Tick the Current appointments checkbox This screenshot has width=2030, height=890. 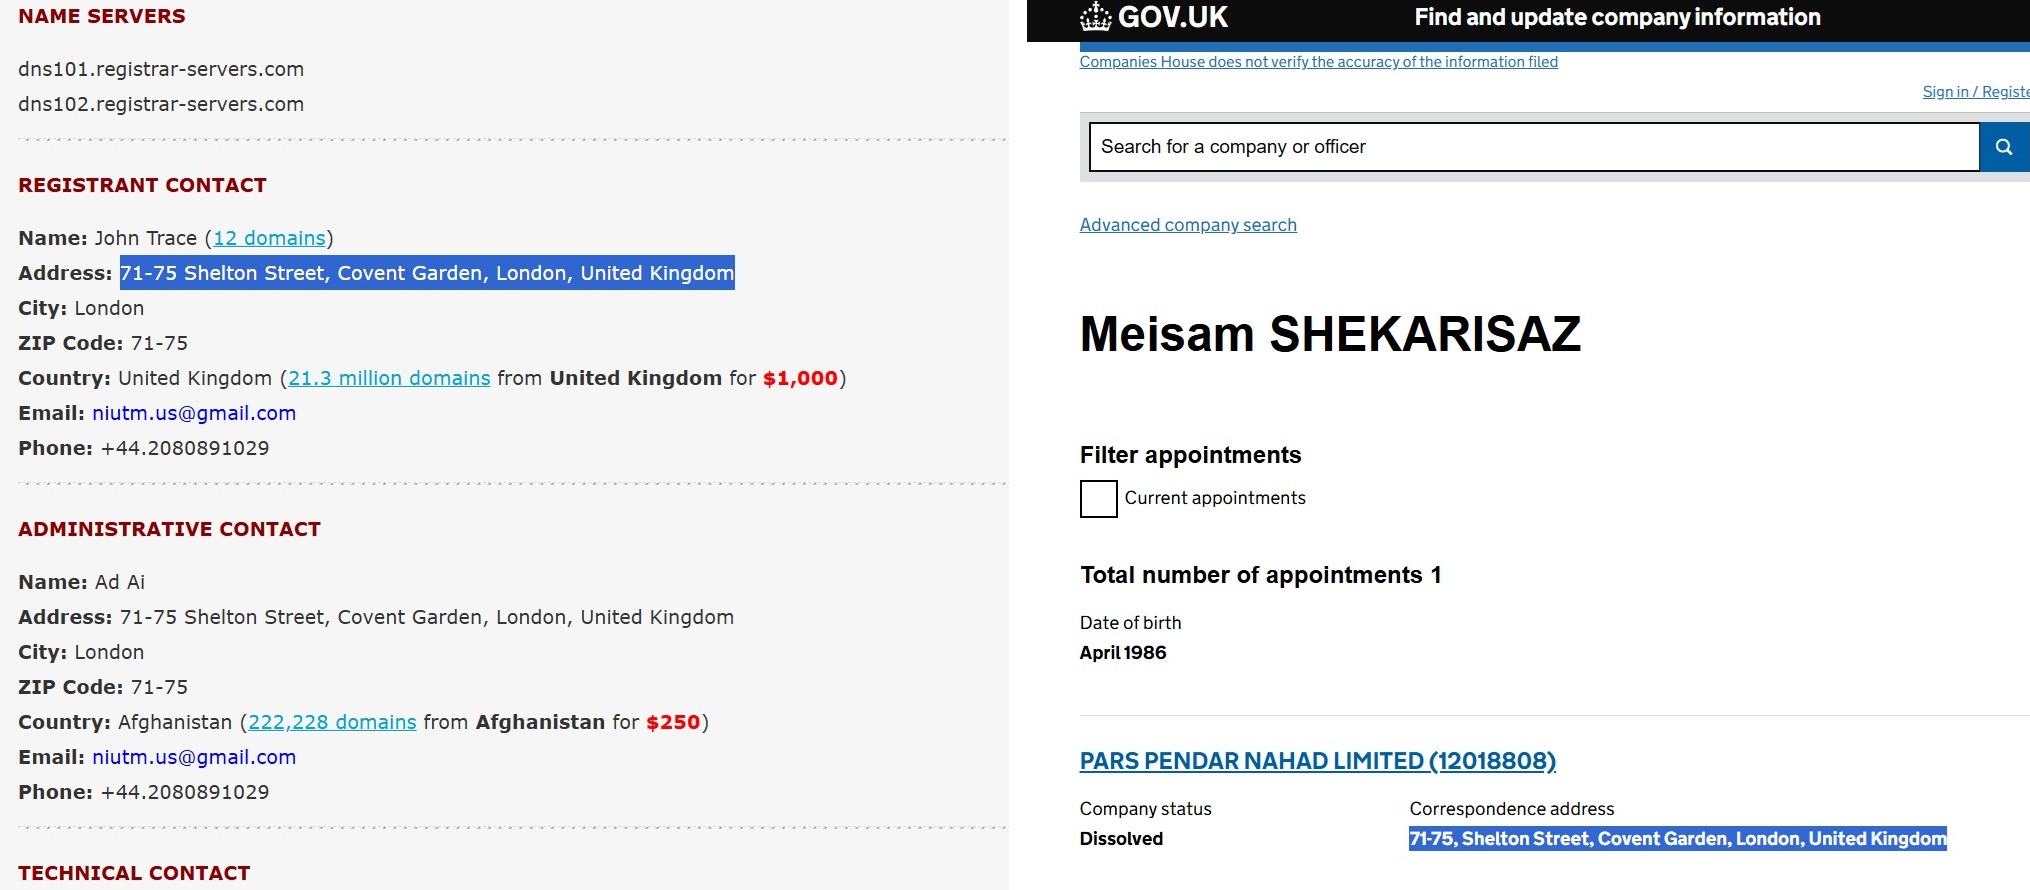point(1098,498)
